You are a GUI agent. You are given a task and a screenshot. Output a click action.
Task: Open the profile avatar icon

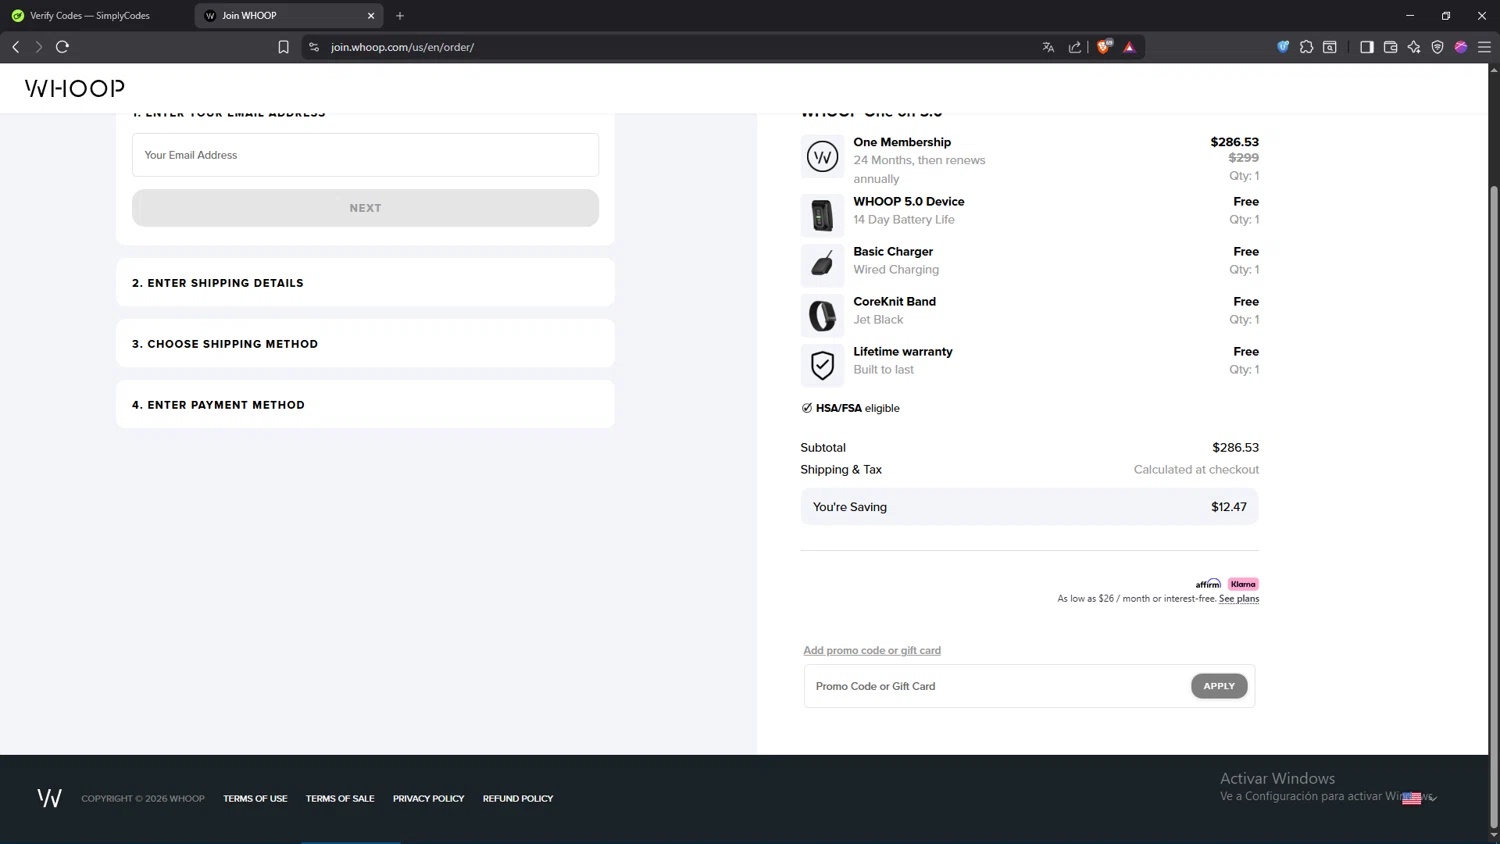pyautogui.click(x=1461, y=47)
